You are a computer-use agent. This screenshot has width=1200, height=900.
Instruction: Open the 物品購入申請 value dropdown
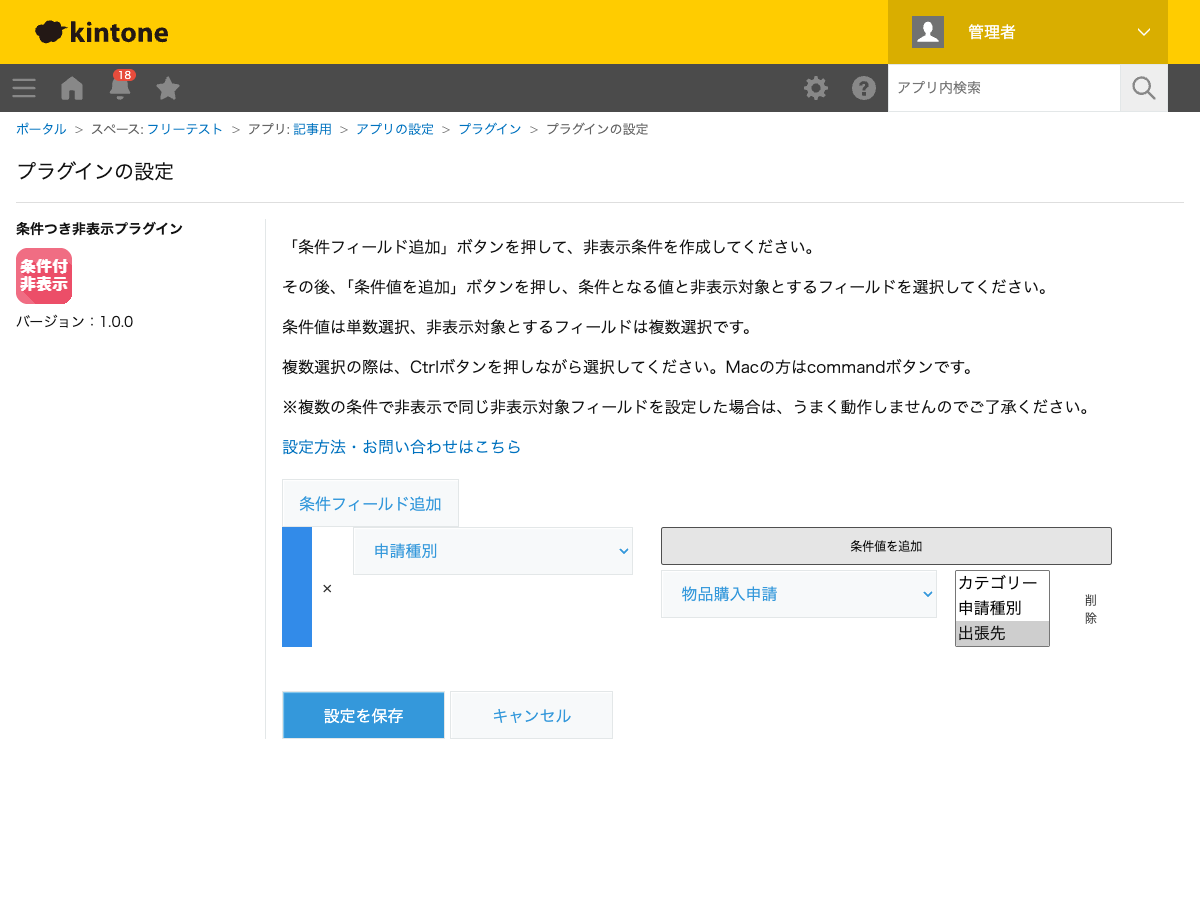799,594
